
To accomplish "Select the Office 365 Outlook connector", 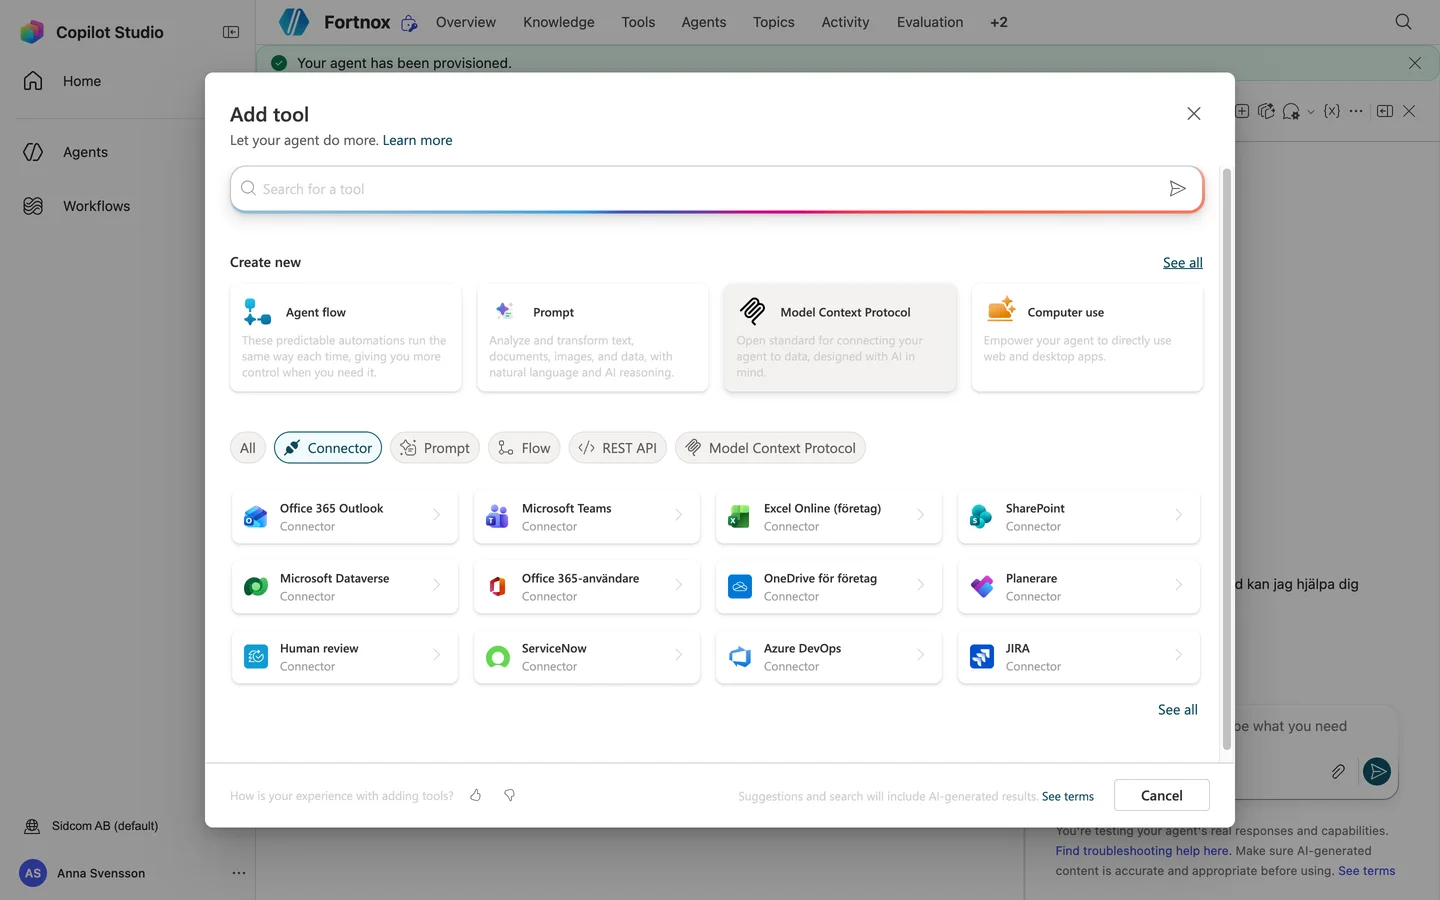I will pos(345,517).
